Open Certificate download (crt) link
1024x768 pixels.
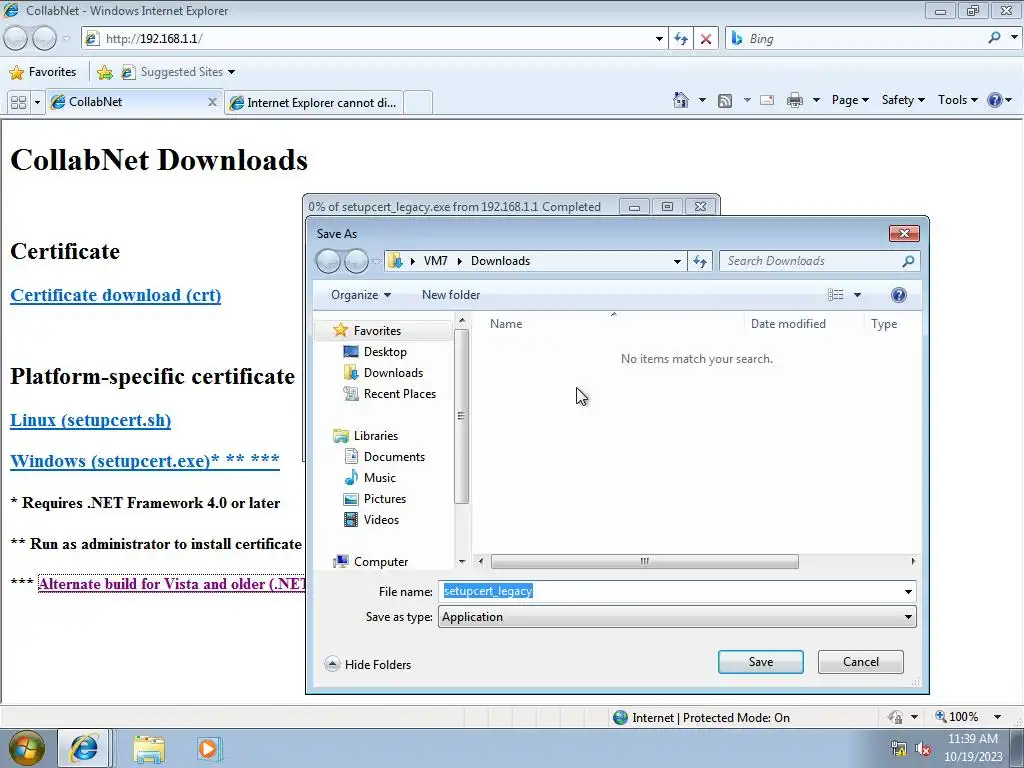[x=116, y=295]
